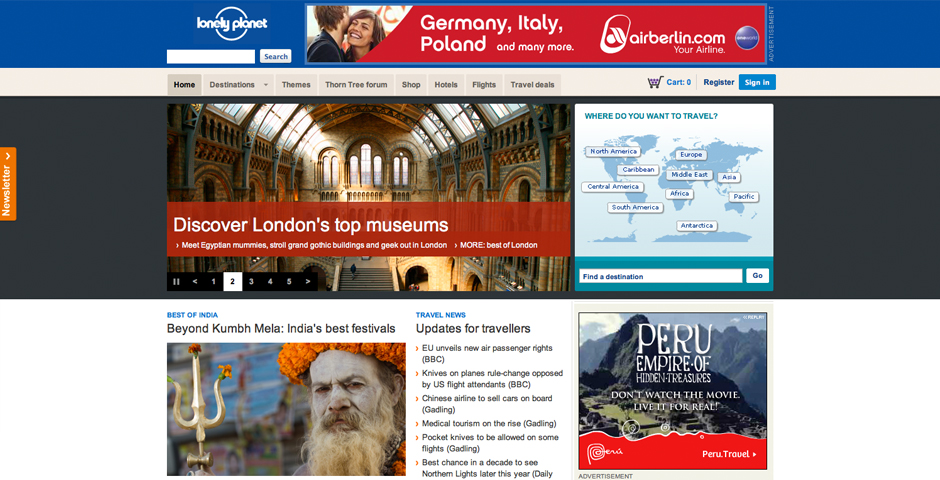Click the airberlin banner advertisement
This screenshot has height=480, width=940.
[536, 34]
